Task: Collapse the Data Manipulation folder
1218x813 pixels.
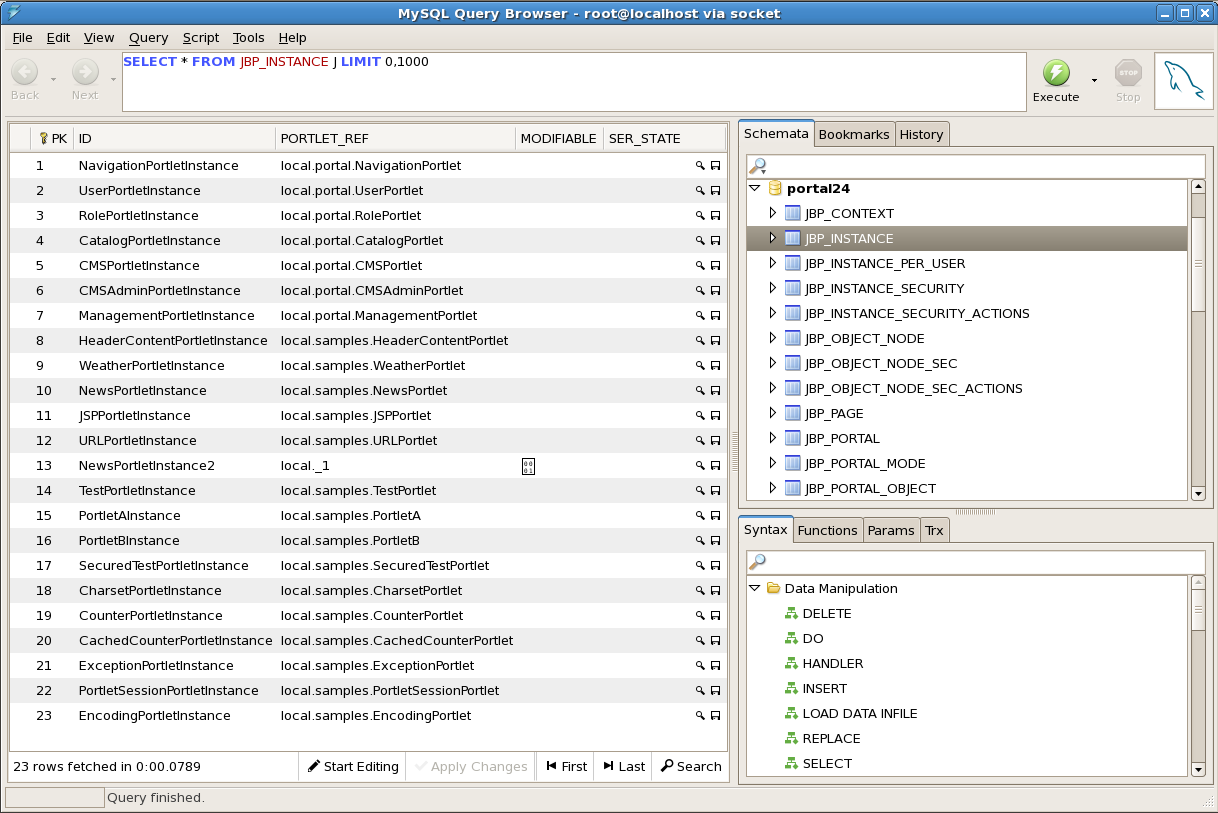Action: [755, 588]
